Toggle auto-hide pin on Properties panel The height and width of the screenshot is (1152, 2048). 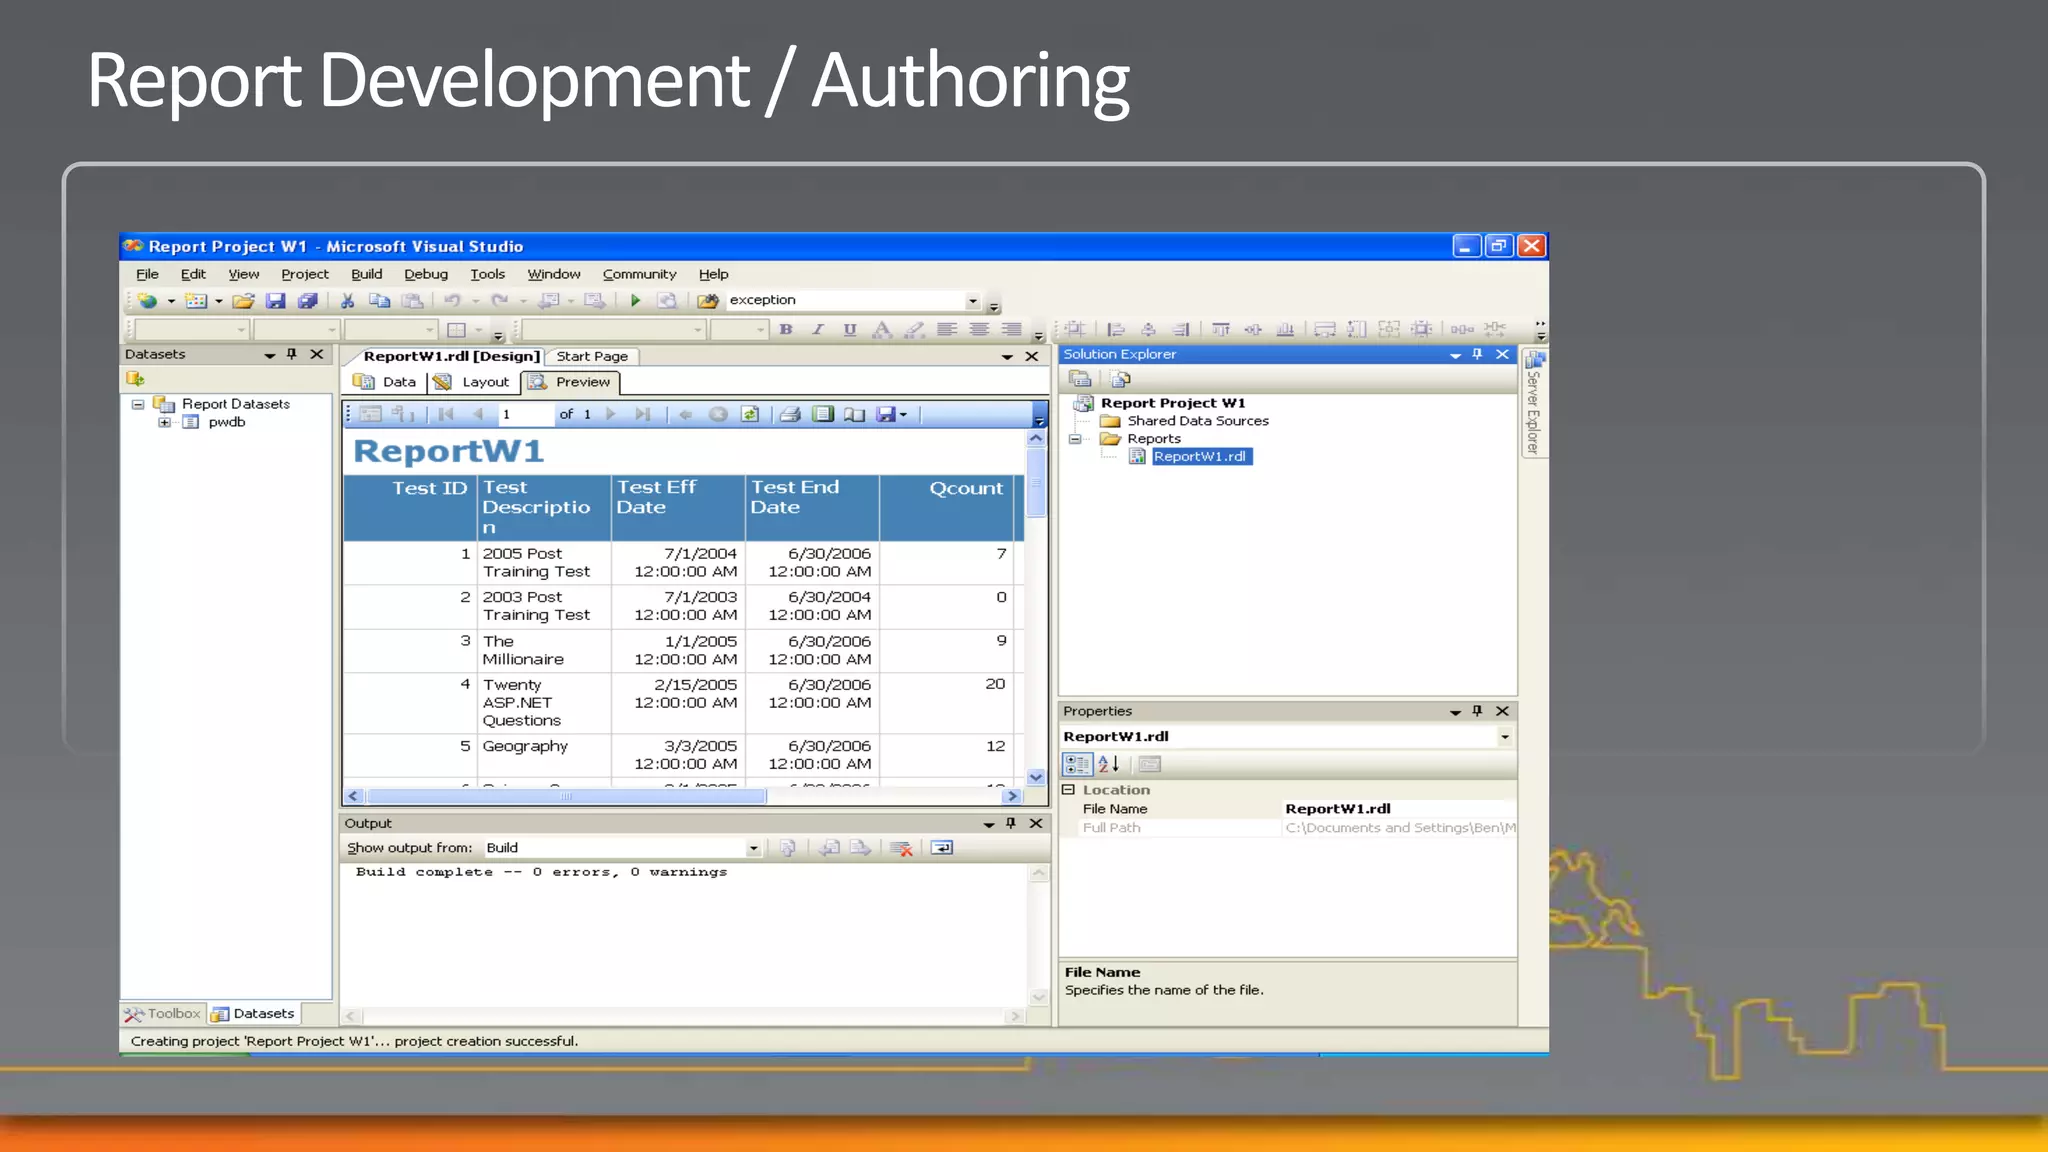(1477, 711)
